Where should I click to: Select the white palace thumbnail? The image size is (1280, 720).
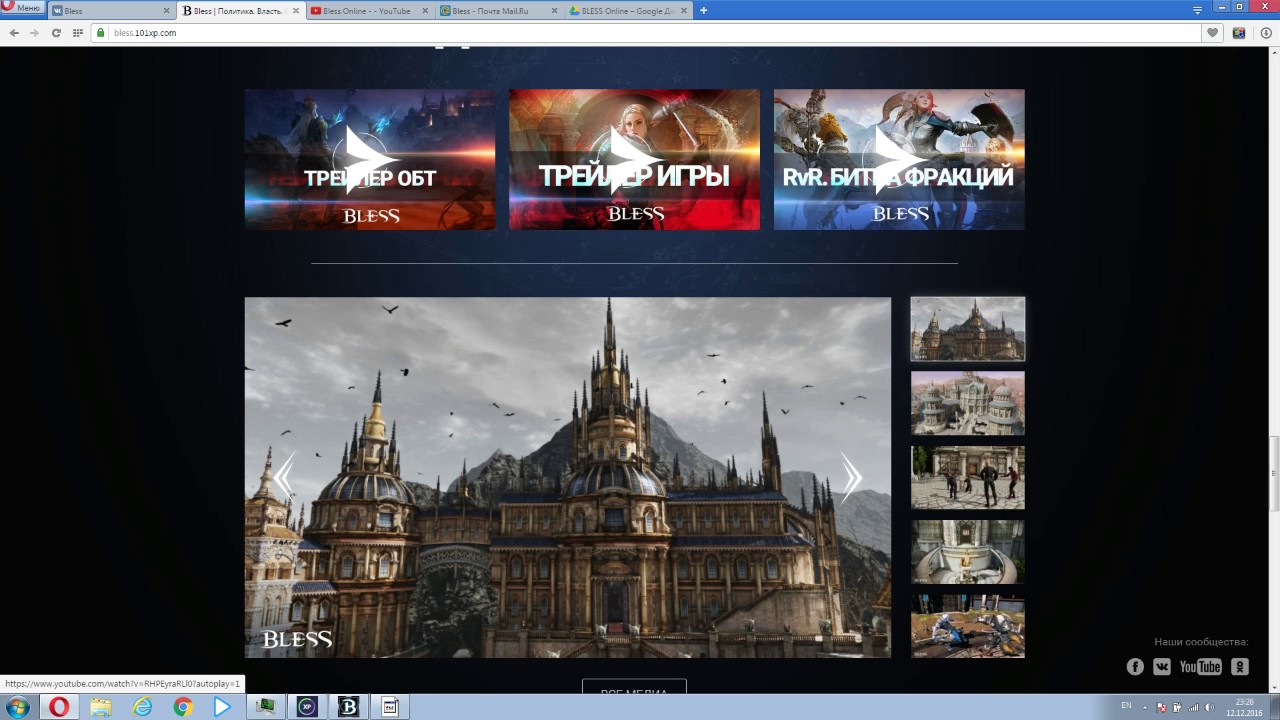[968, 403]
